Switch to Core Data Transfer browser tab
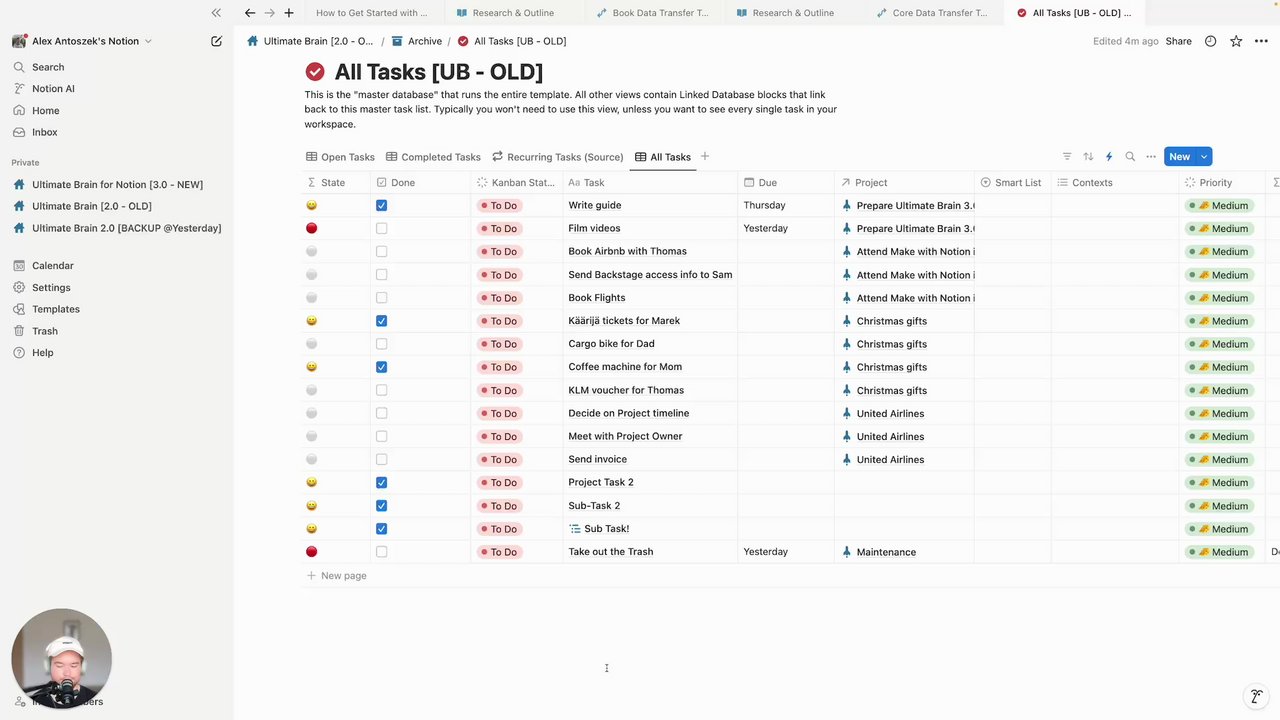This screenshot has width=1280, height=720. [933, 13]
